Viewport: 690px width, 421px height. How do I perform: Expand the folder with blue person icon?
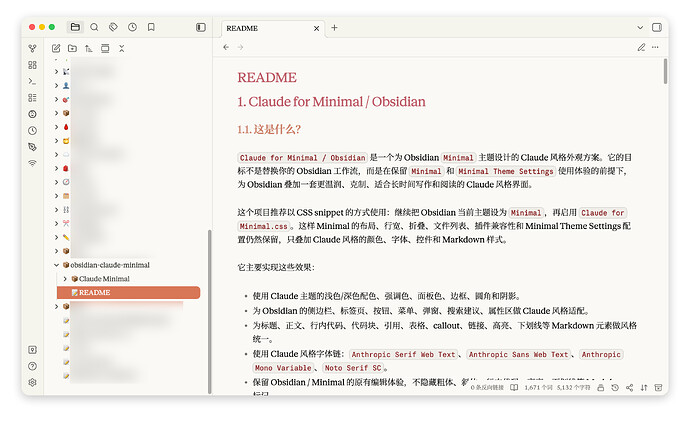pyautogui.click(x=56, y=85)
